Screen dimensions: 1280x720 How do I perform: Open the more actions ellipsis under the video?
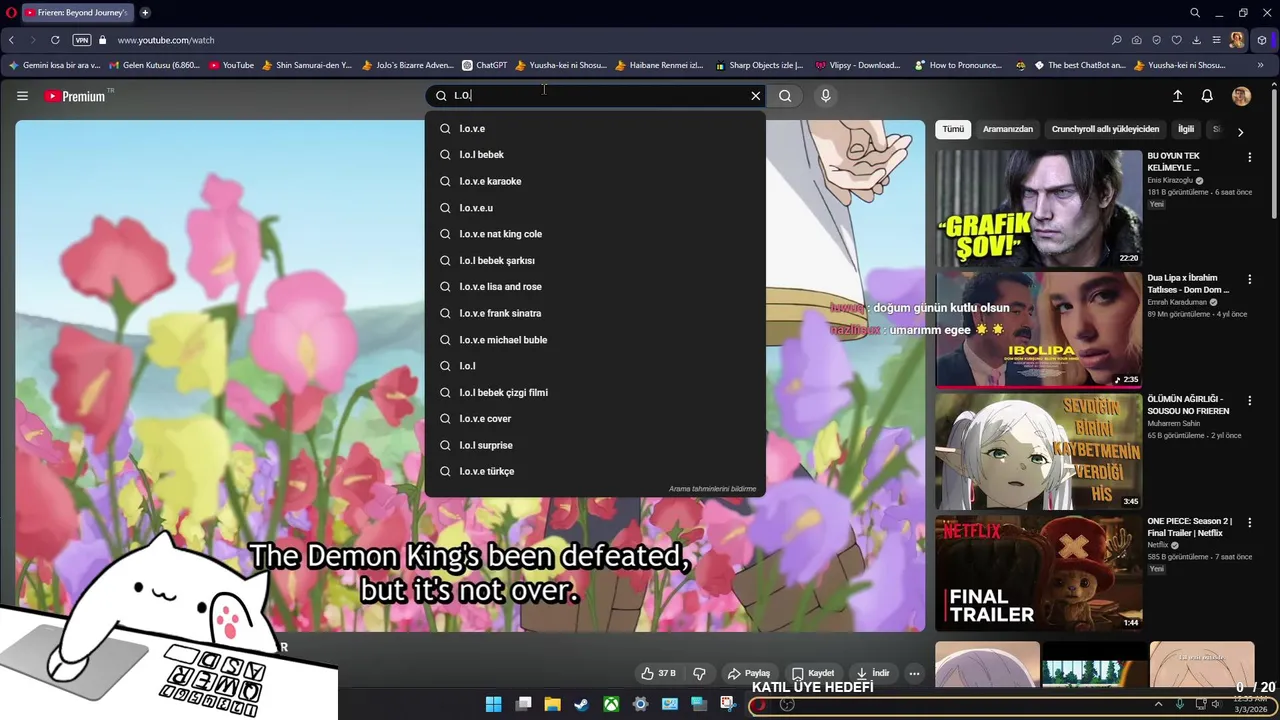914,673
